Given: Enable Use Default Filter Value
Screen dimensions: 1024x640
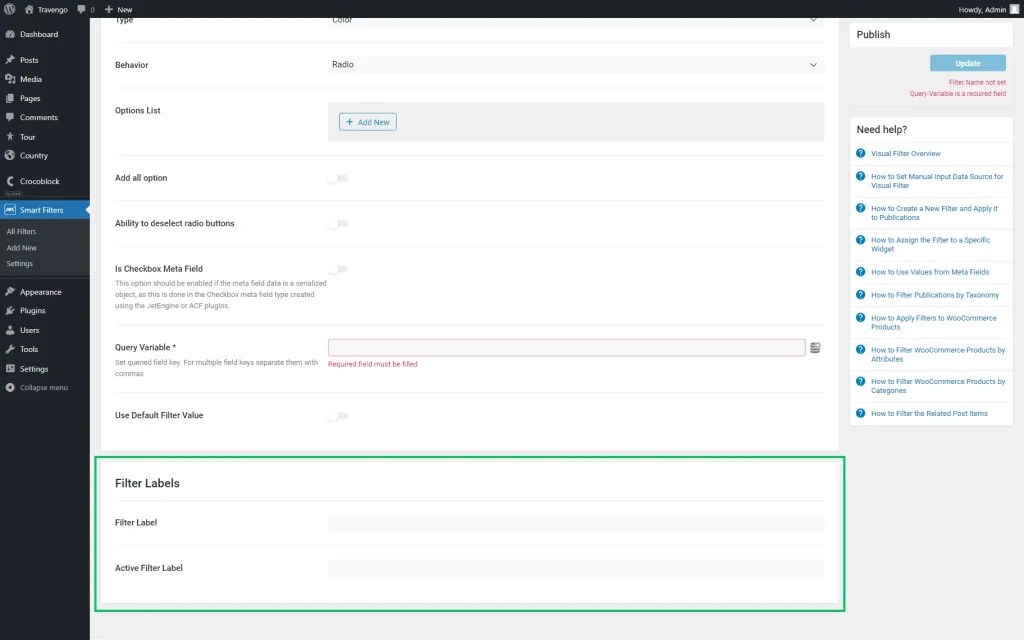Looking at the screenshot, I should (x=338, y=415).
